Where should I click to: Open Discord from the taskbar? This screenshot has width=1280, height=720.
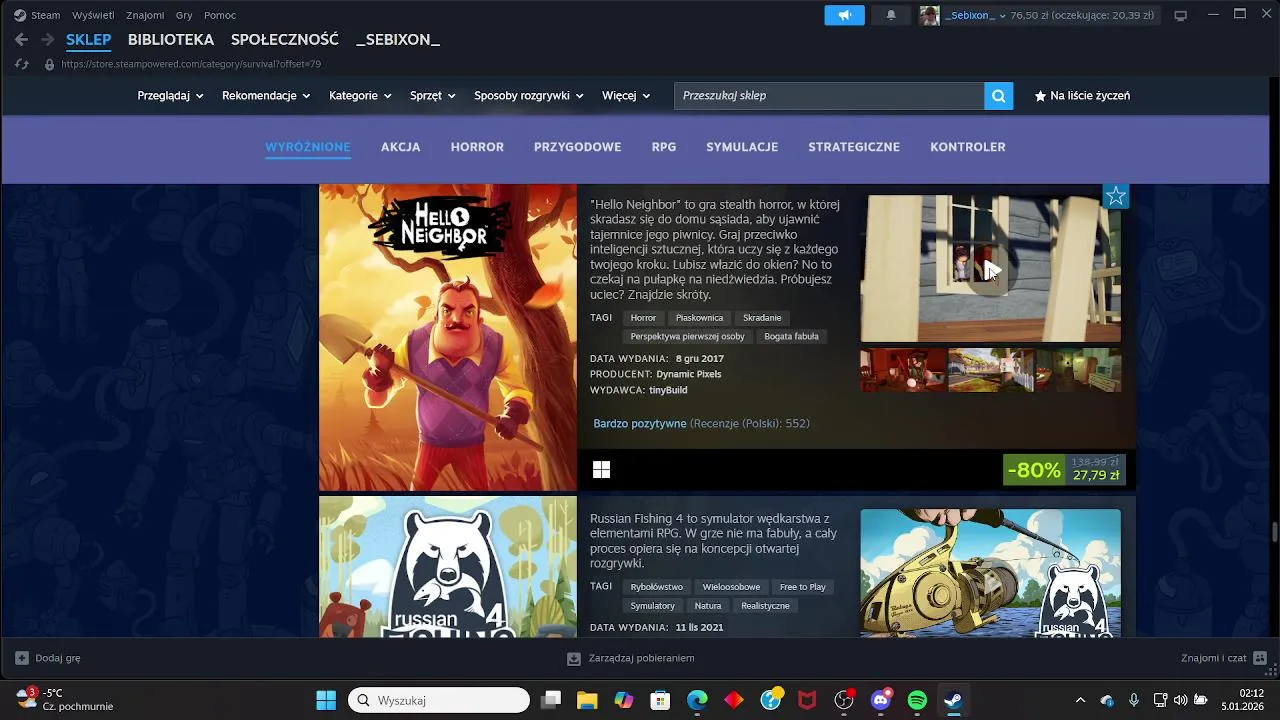[881, 700]
